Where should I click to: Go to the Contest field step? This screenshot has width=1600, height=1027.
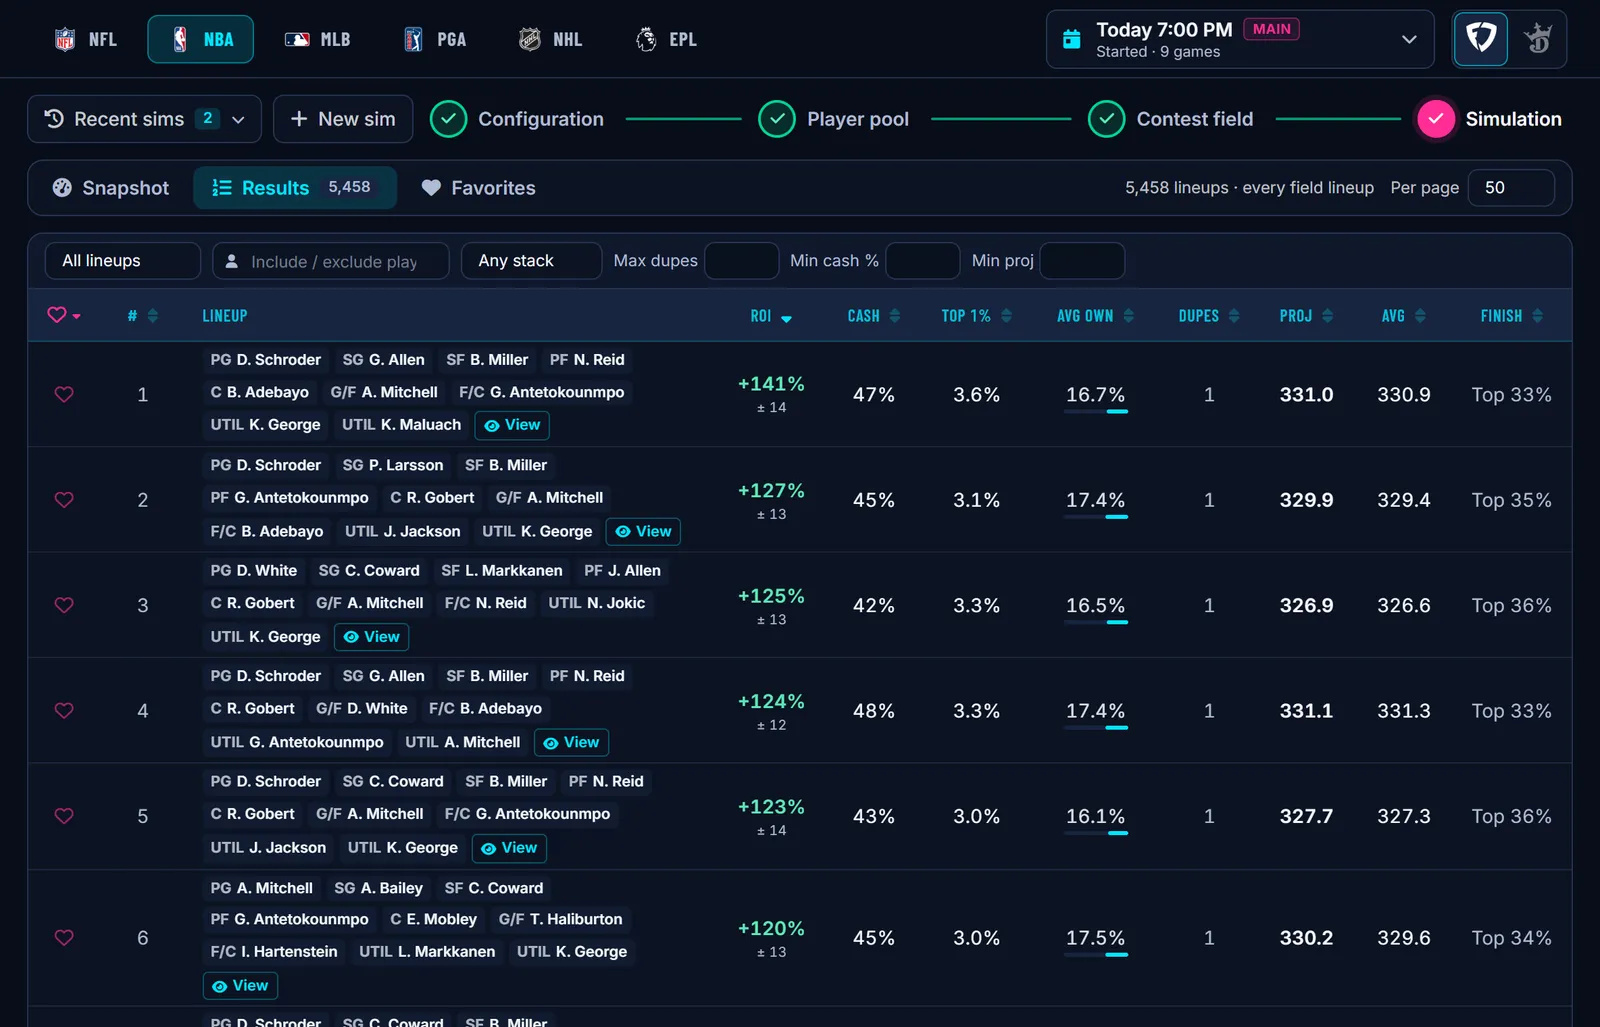1171,119
